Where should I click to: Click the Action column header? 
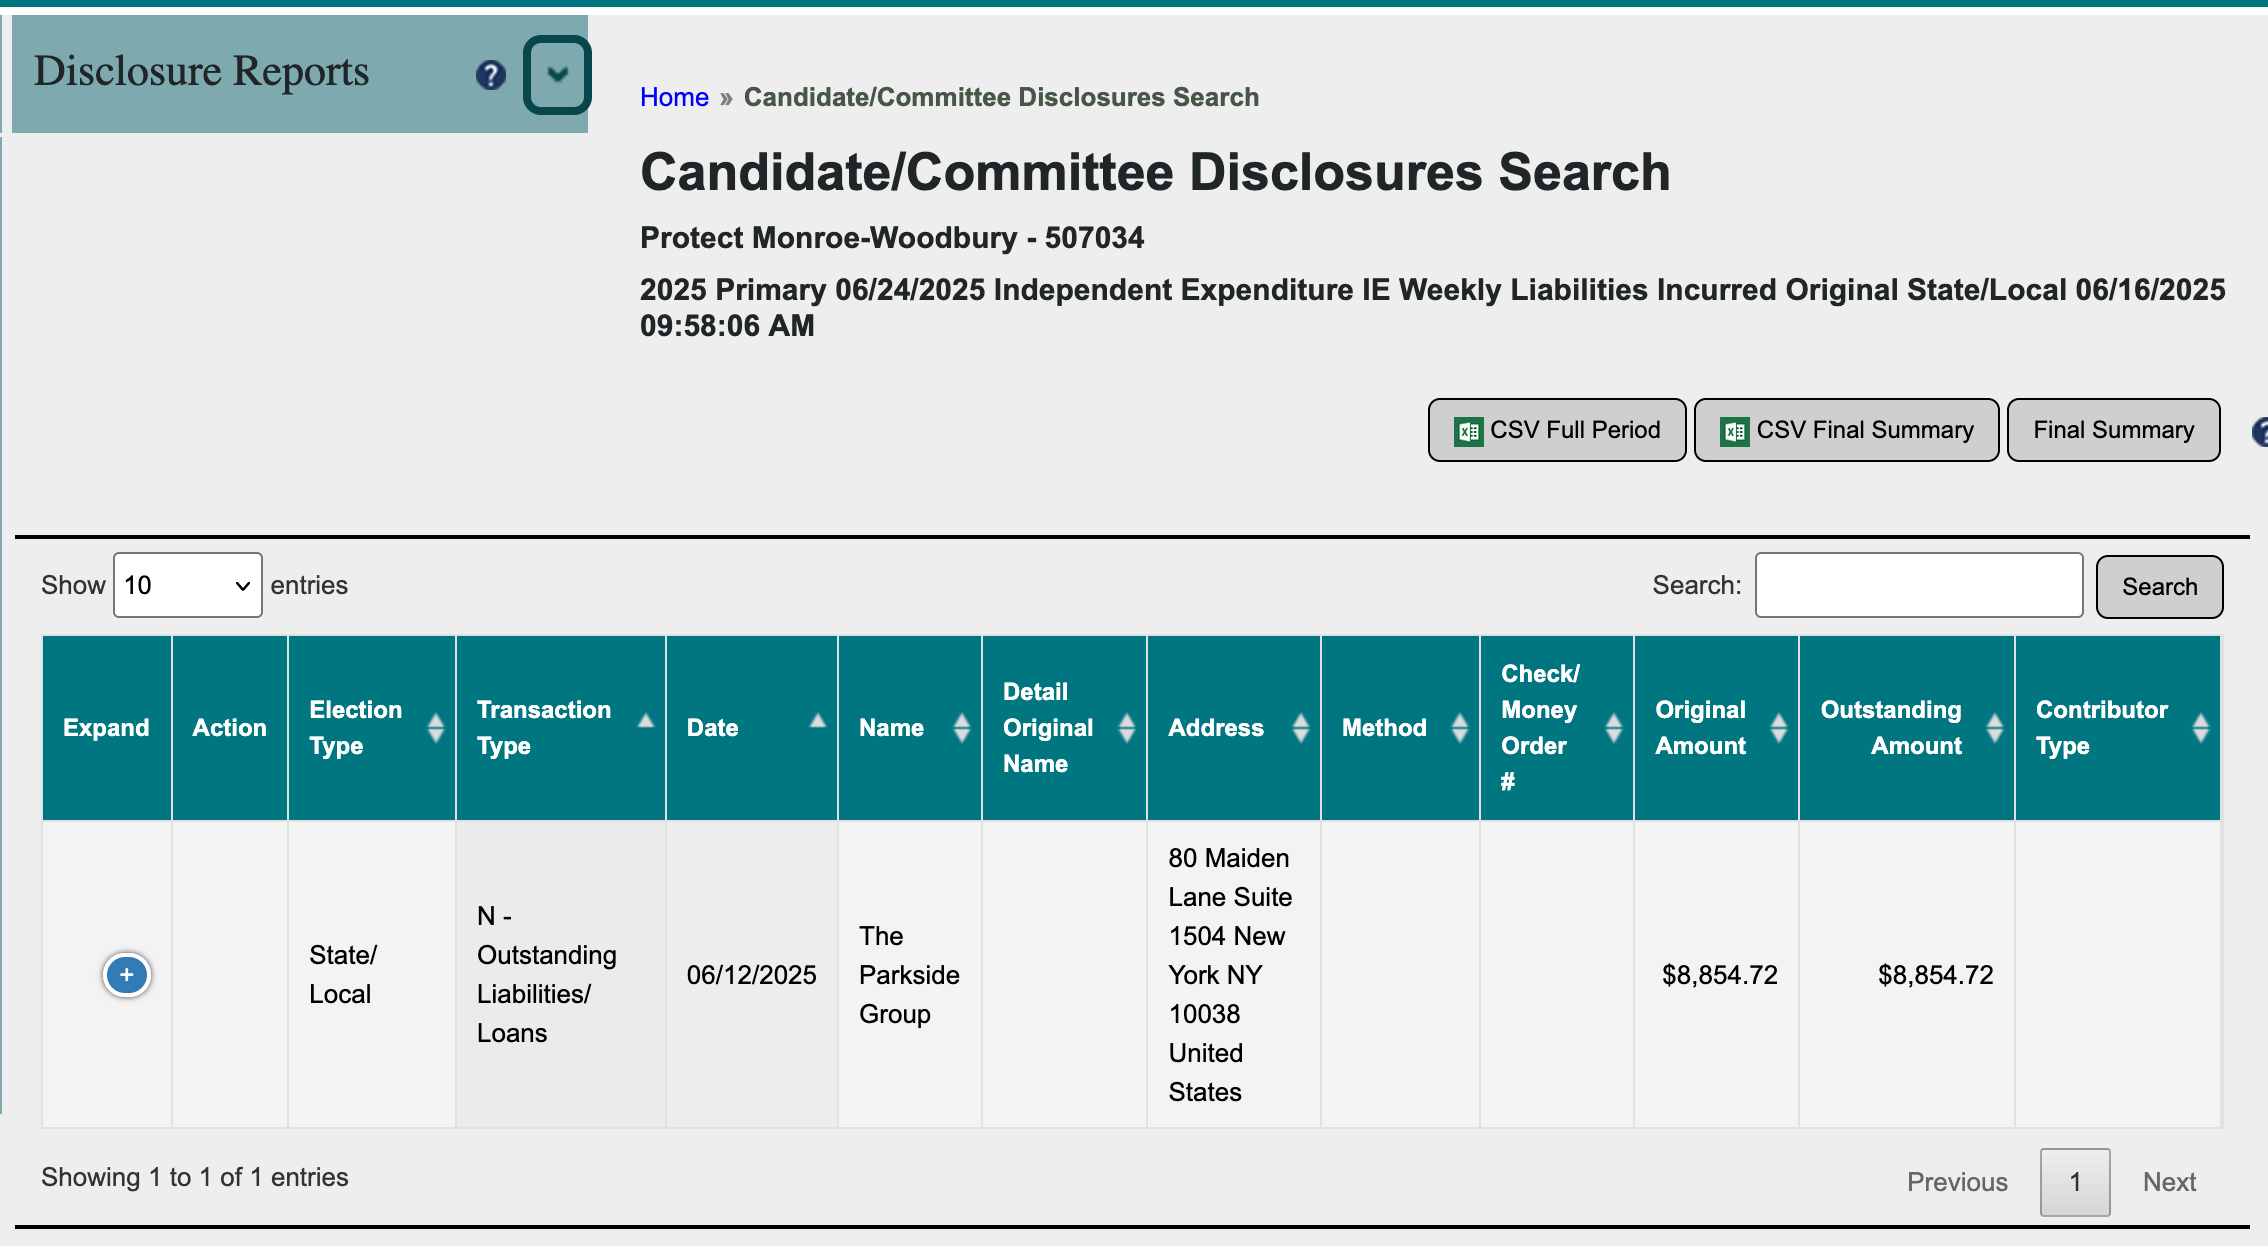click(x=230, y=728)
